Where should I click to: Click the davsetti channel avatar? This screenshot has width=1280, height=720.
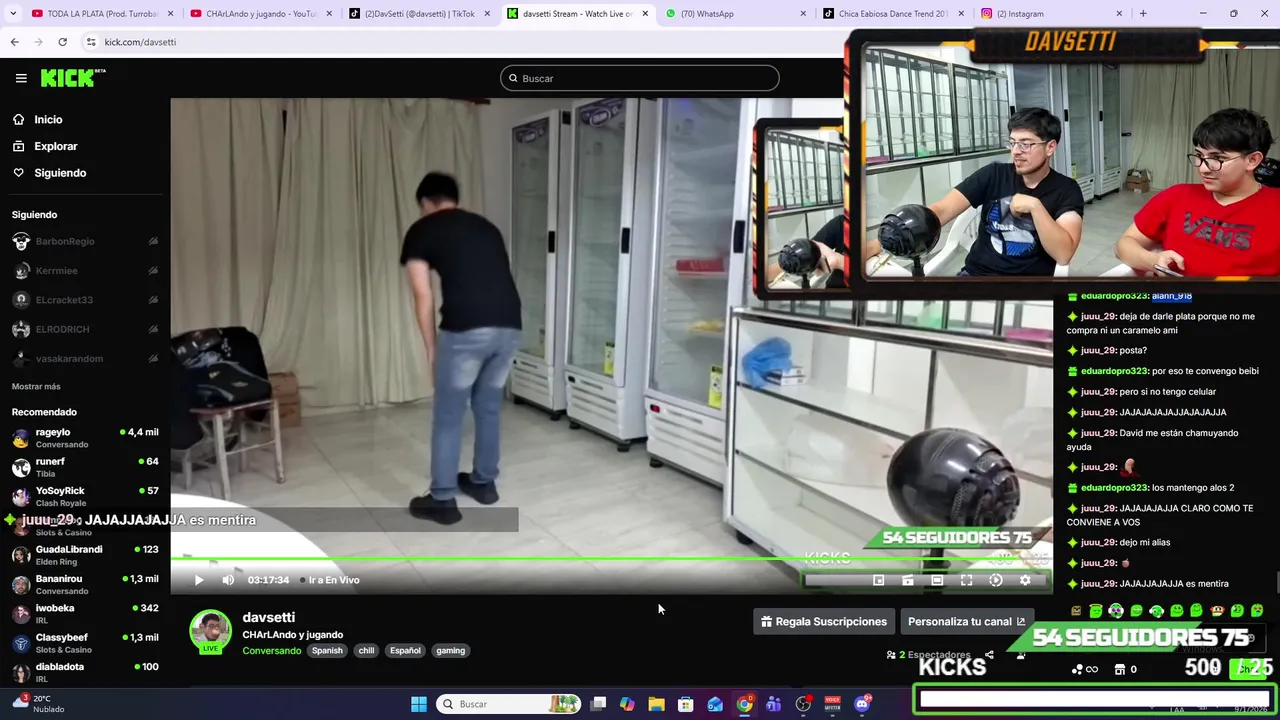tap(210, 632)
